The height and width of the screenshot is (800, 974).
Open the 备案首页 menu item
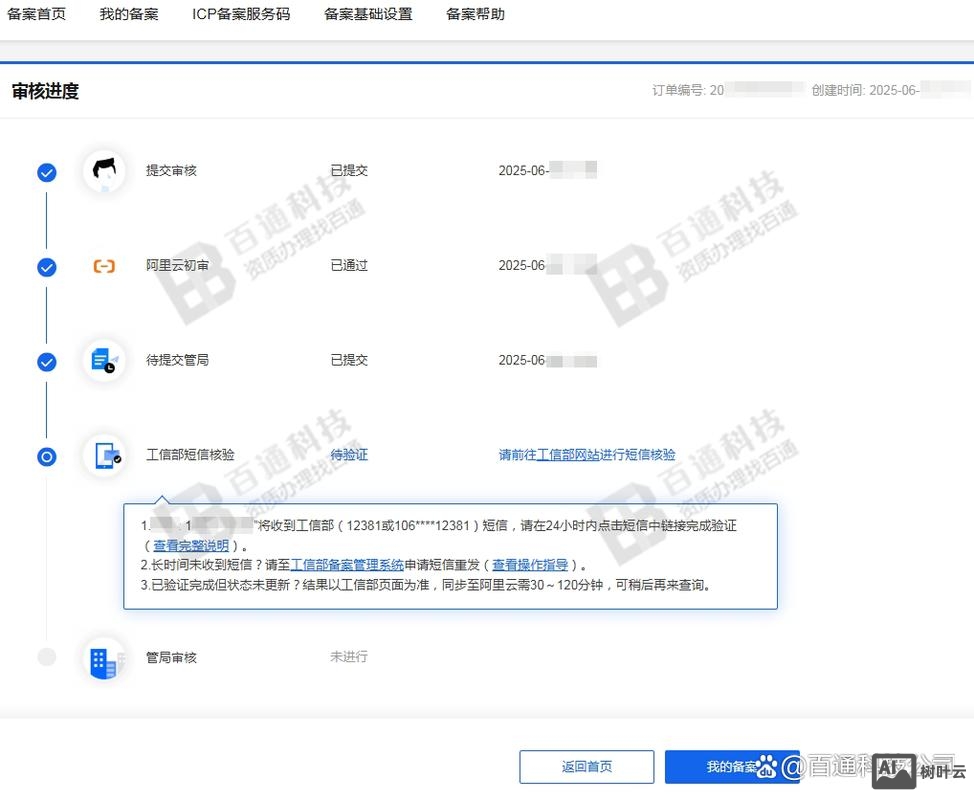coord(36,14)
